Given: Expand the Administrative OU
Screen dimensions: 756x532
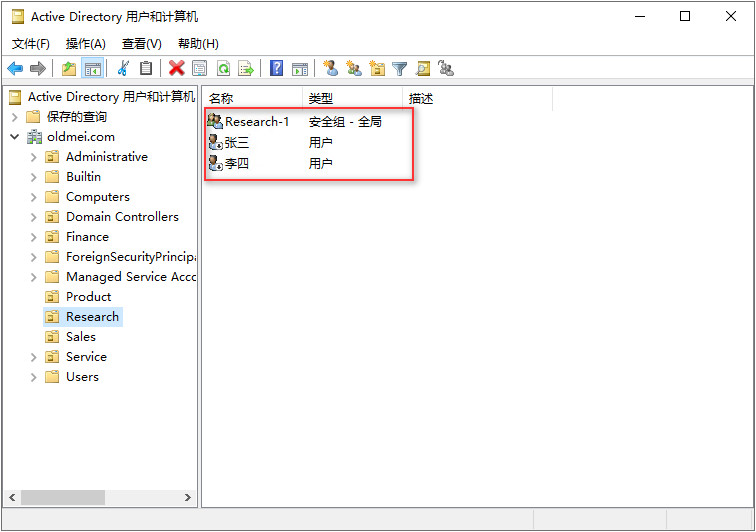Looking at the screenshot, I should pyautogui.click(x=33, y=157).
